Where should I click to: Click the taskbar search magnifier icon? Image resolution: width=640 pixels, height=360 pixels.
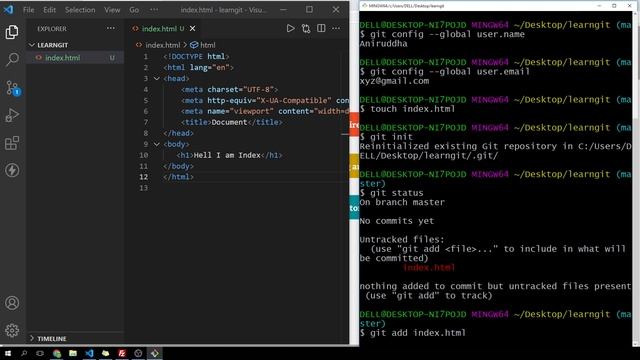click(x=24, y=353)
